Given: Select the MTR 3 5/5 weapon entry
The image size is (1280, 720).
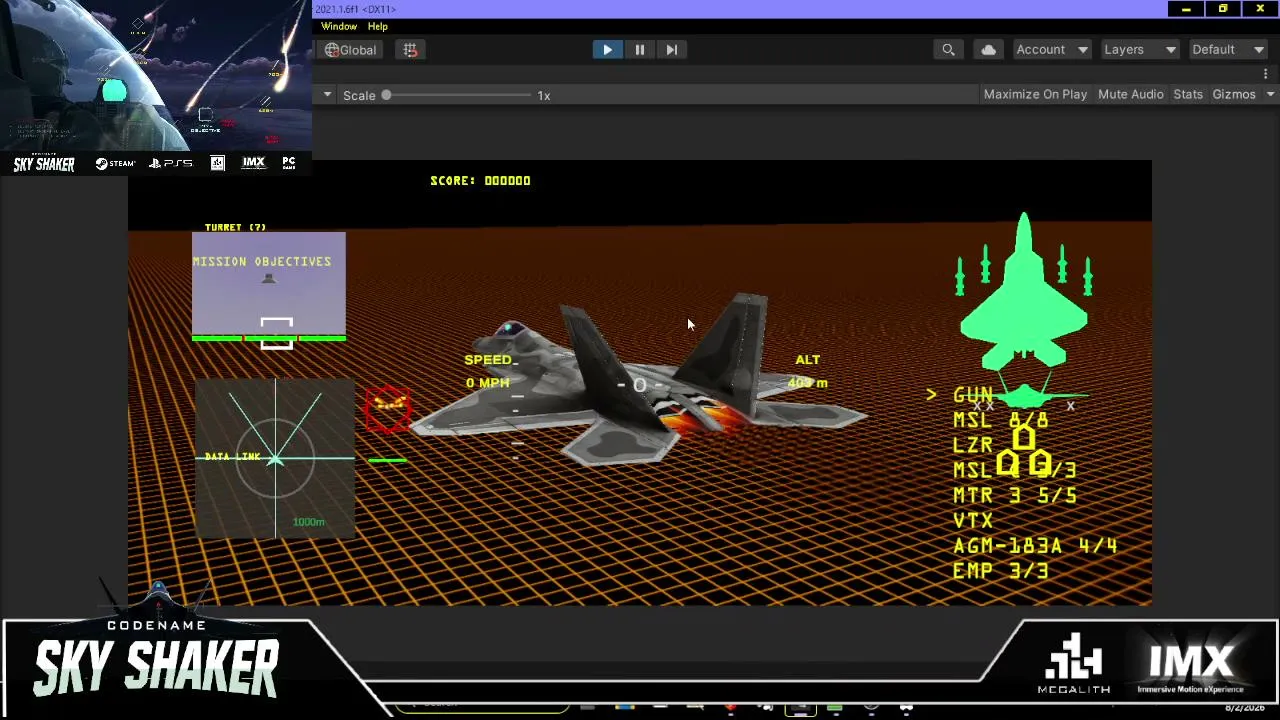Looking at the screenshot, I should point(1015,495).
